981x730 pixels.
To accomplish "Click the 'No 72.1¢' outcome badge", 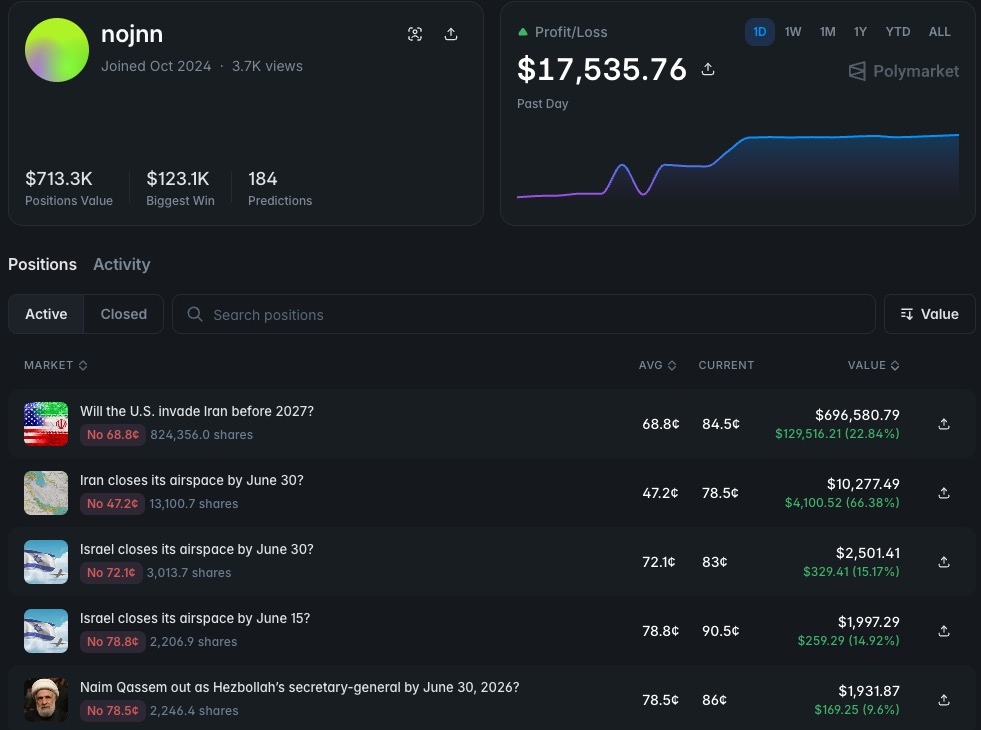I will [x=111, y=572].
